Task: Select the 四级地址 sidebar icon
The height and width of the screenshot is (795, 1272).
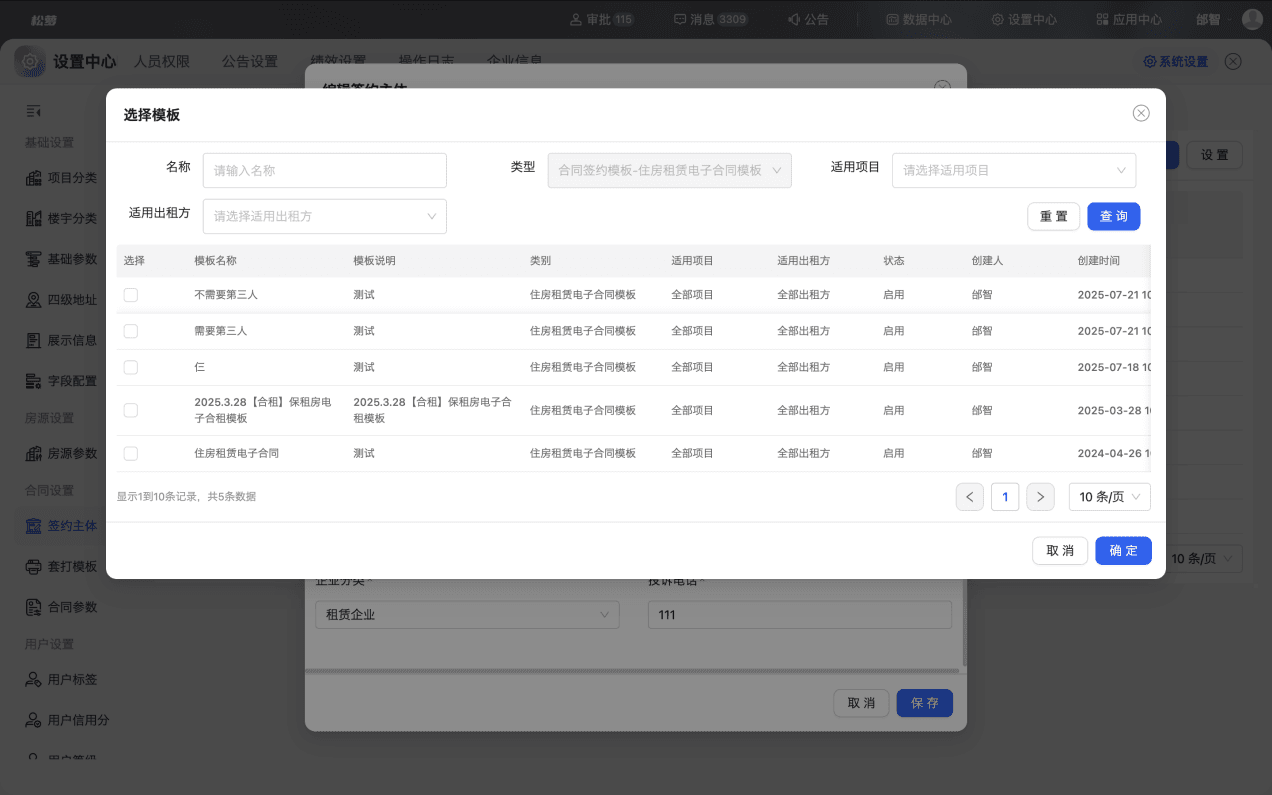Action: pyautogui.click(x=33, y=299)
